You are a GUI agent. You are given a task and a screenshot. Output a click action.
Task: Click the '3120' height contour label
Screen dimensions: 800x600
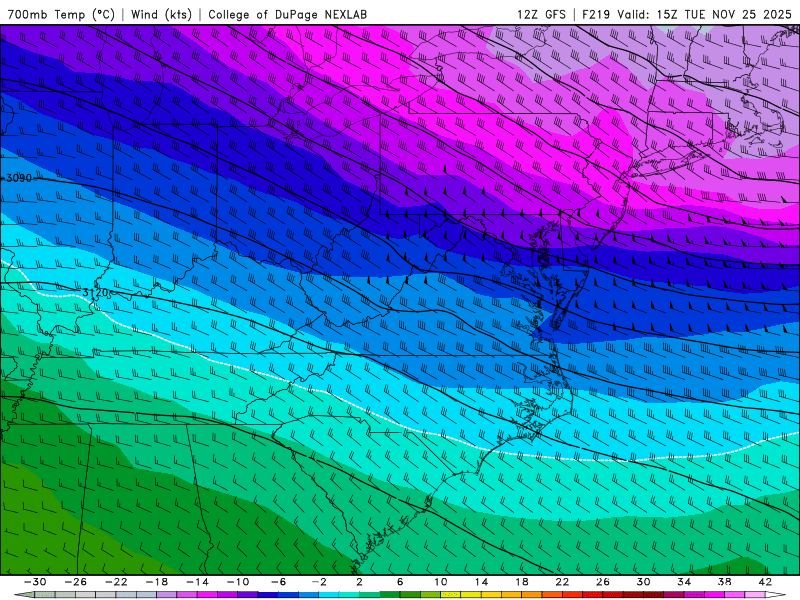tap(95, 293)
